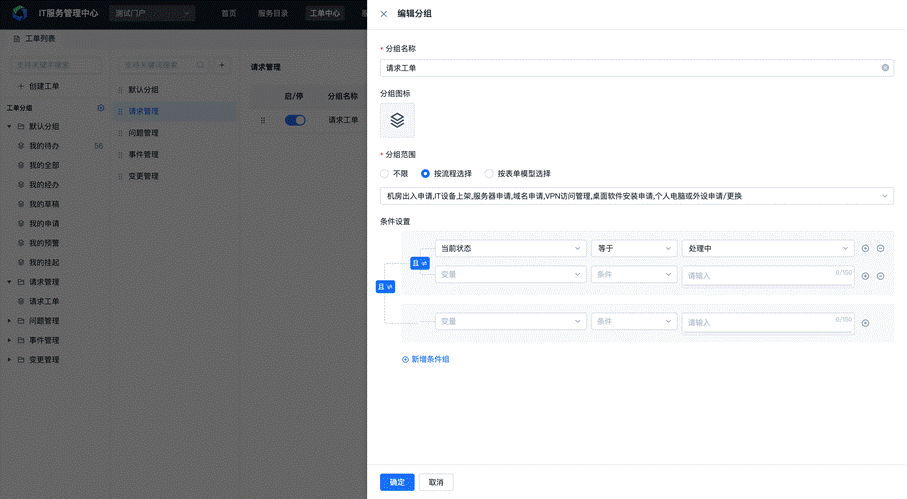This screenshot has width=907, height=499.
Task: Click the folder icon of the 默认分组 tree node
Action: tap(21, 126)
